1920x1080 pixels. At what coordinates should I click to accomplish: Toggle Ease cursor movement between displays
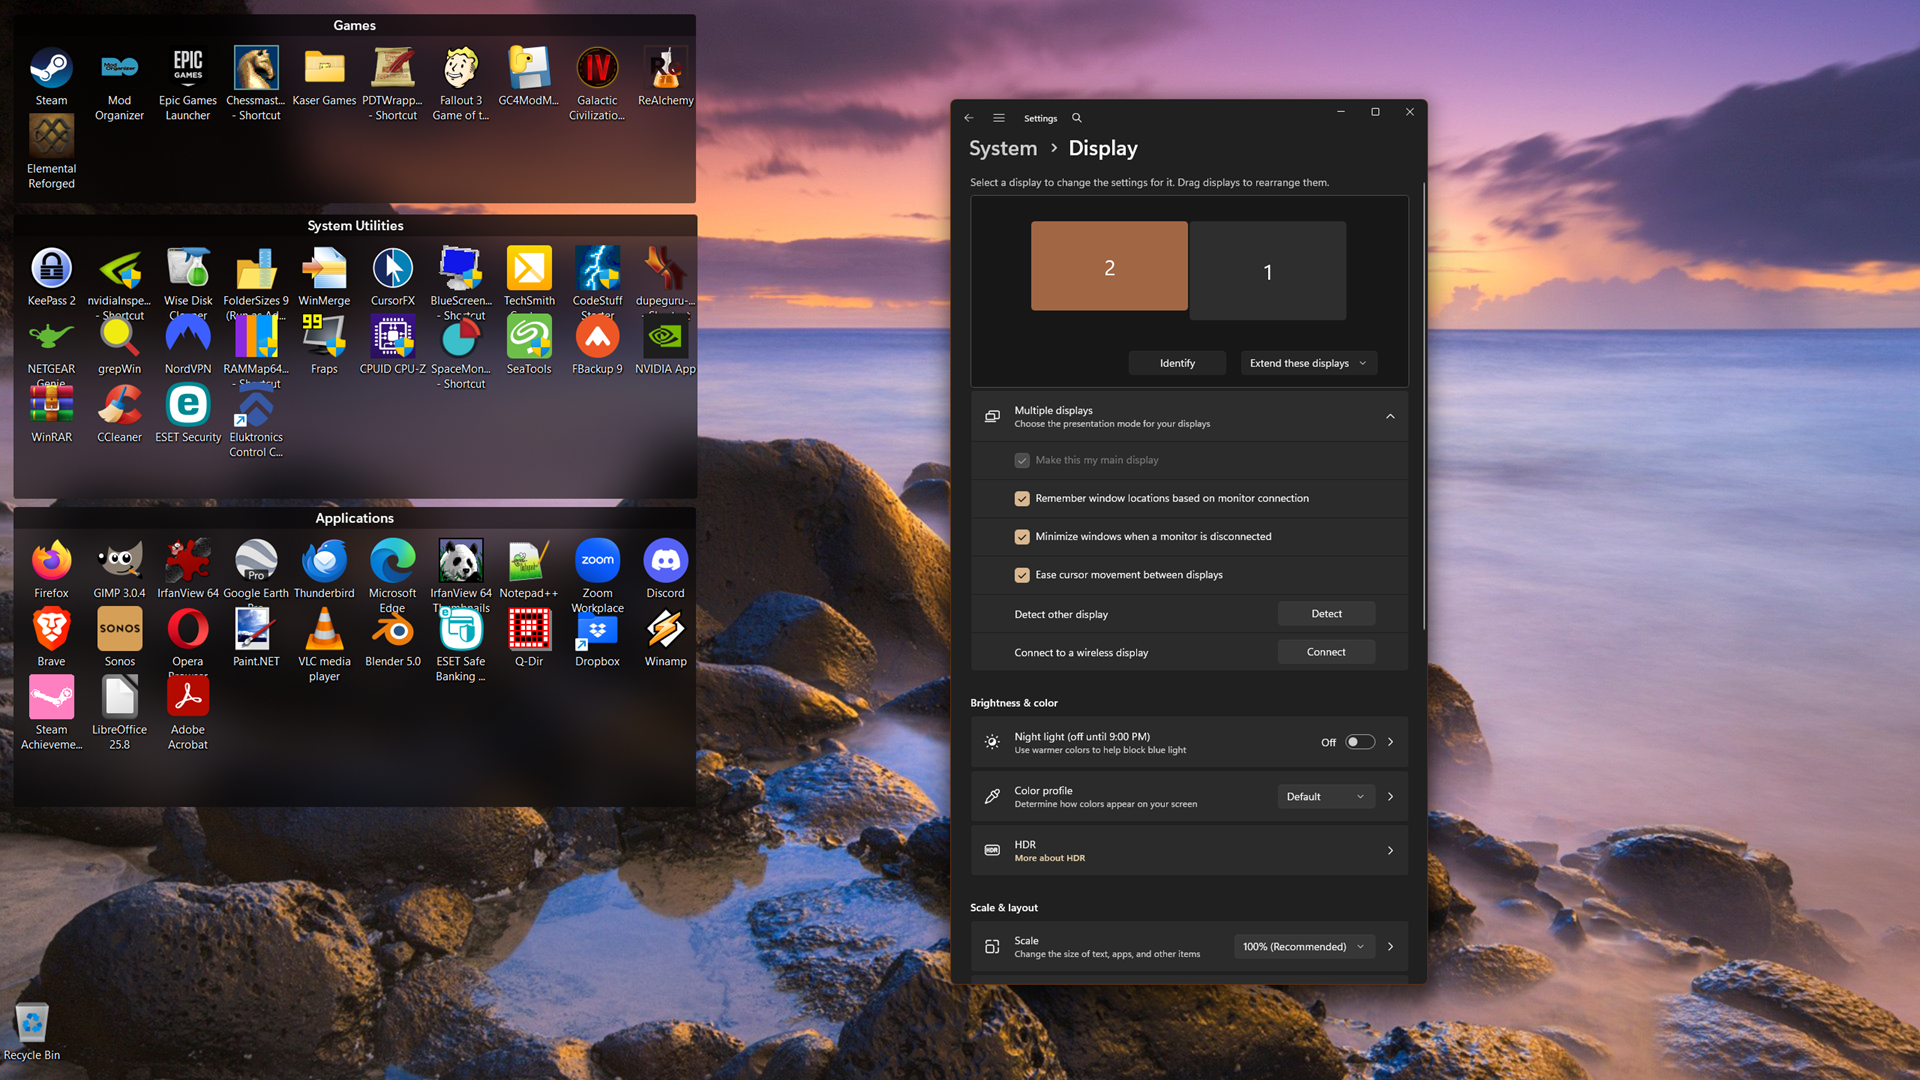coord(1022,575)
